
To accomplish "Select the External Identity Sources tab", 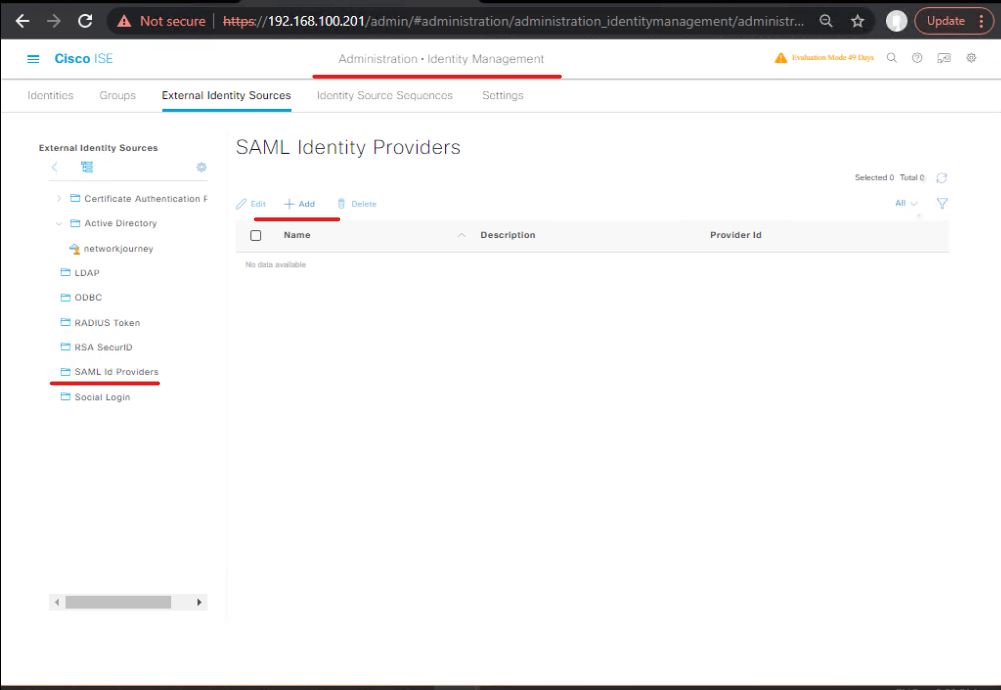I will [x=226, y=95].
